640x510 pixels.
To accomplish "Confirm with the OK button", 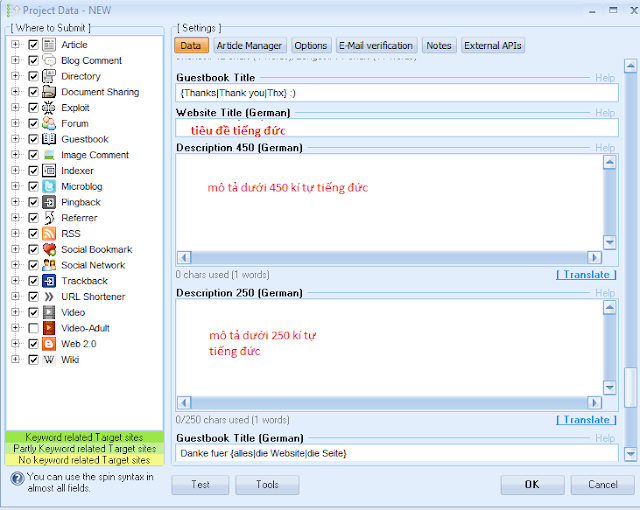I will click(533, 485).
